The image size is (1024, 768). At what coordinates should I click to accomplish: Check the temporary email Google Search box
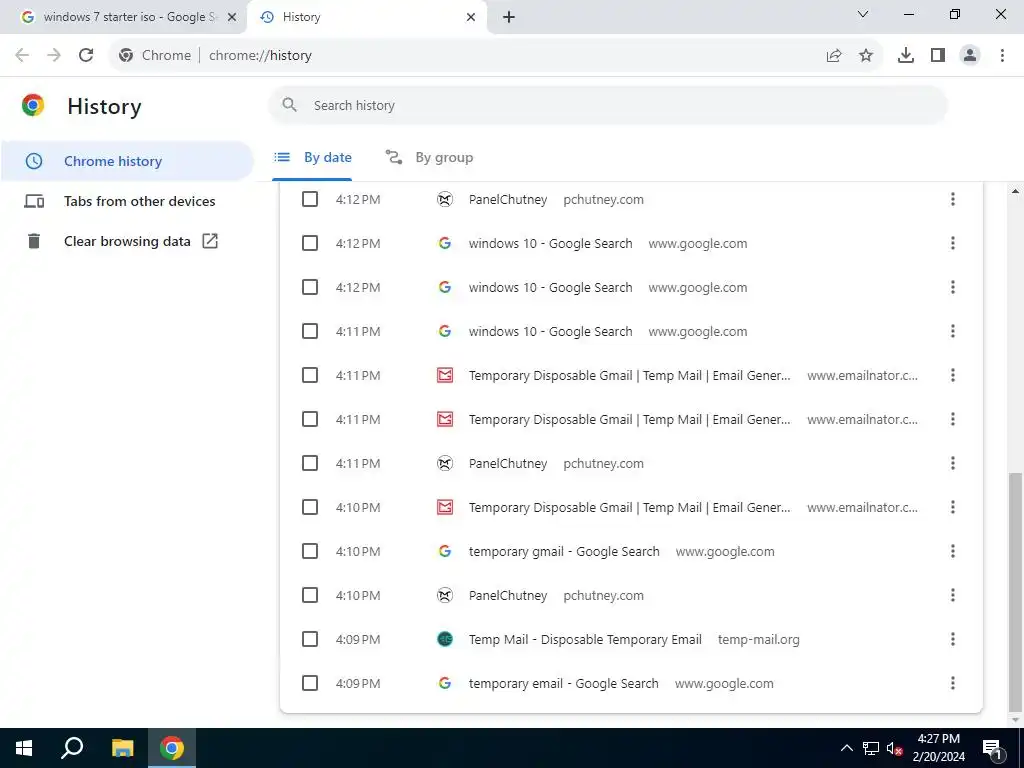[x=310, y=683]
